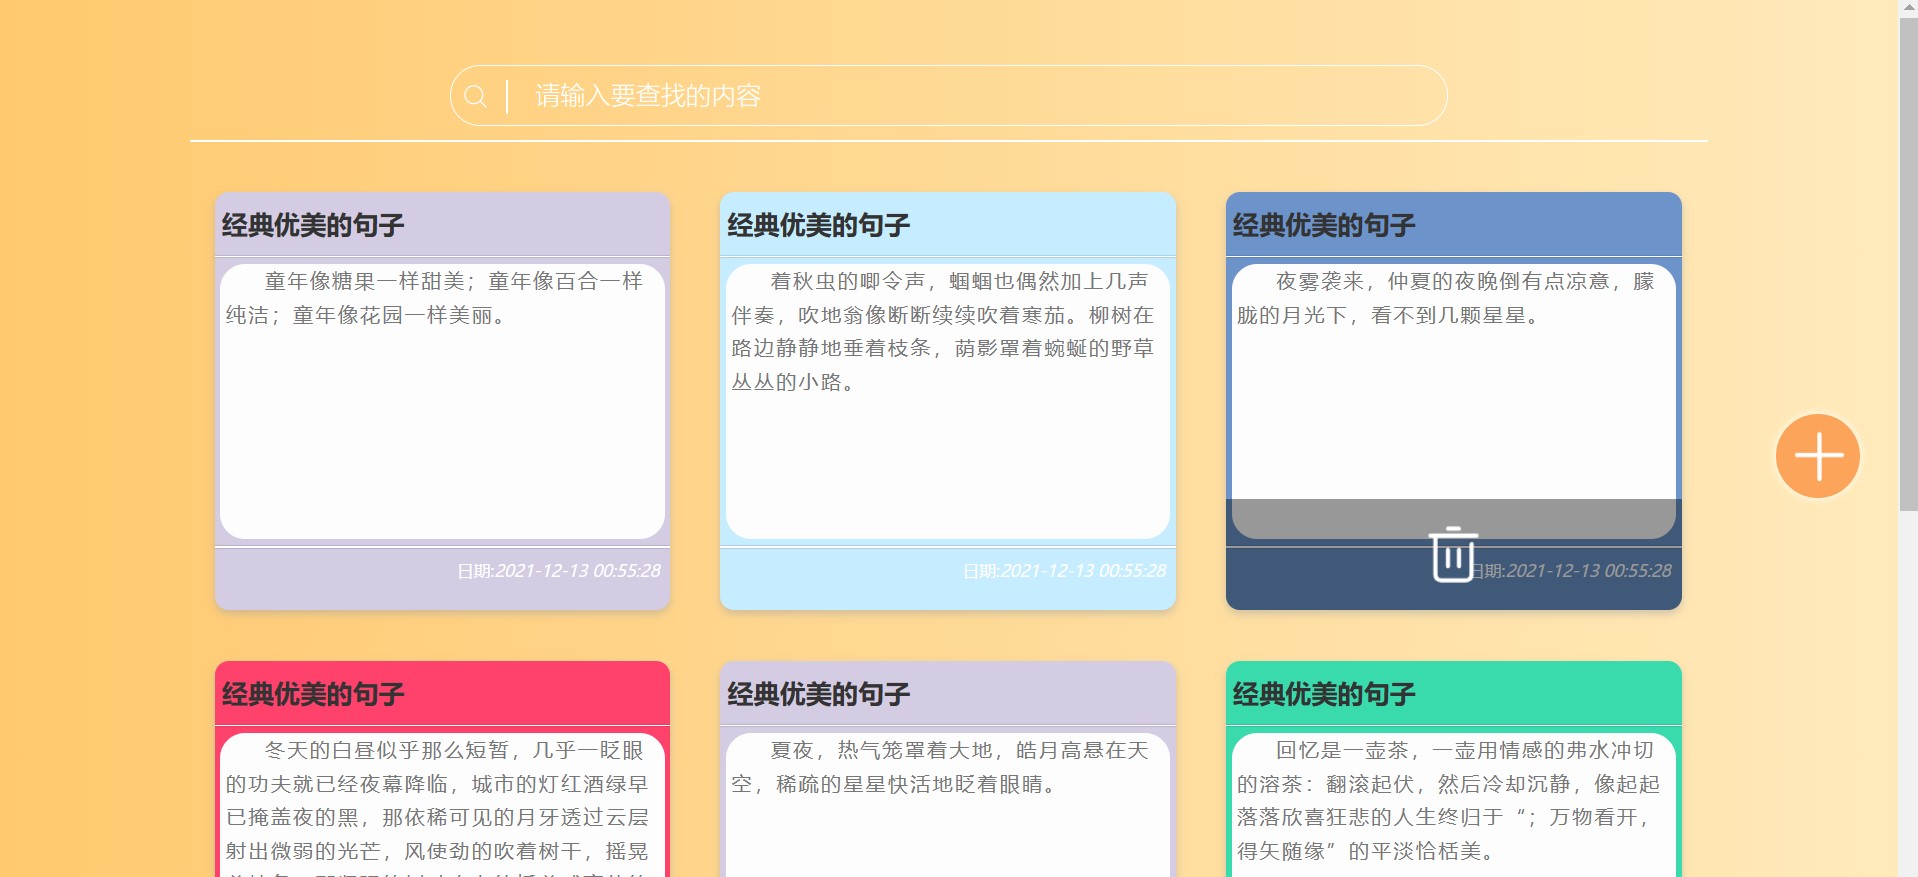The height and width of the screenshot is (877, 1918).
Task: Click the title of the 夏夜 note
Action: tap(818, 694)
